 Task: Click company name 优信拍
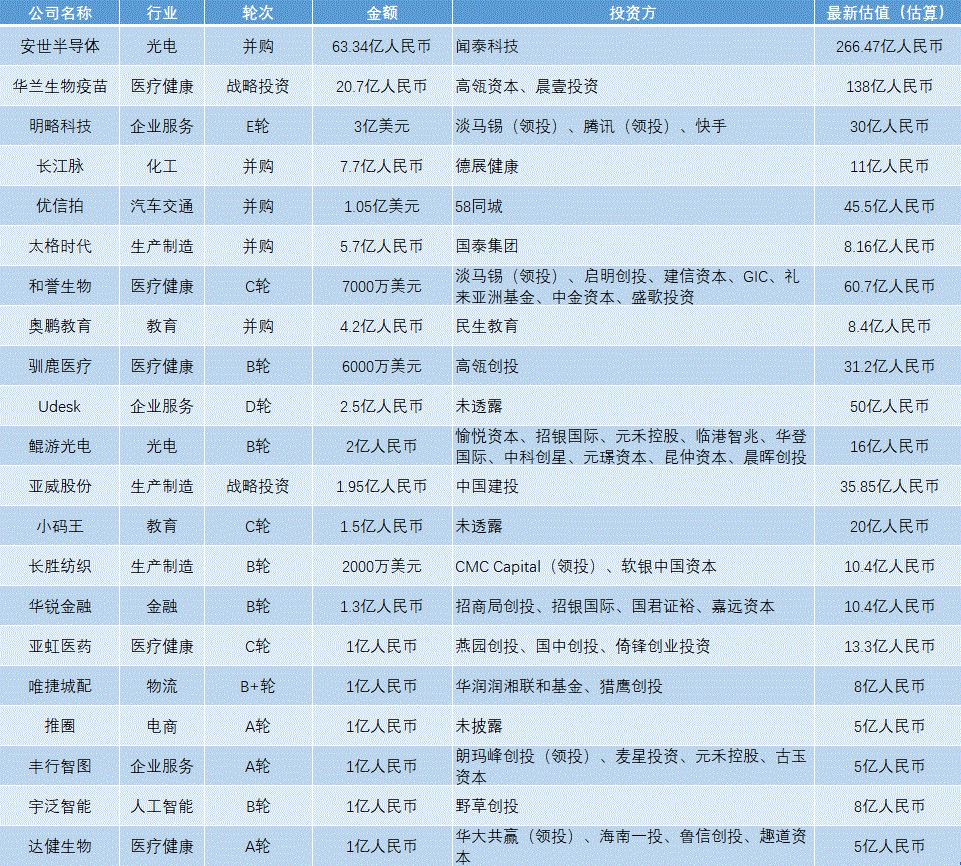[59, 206]
